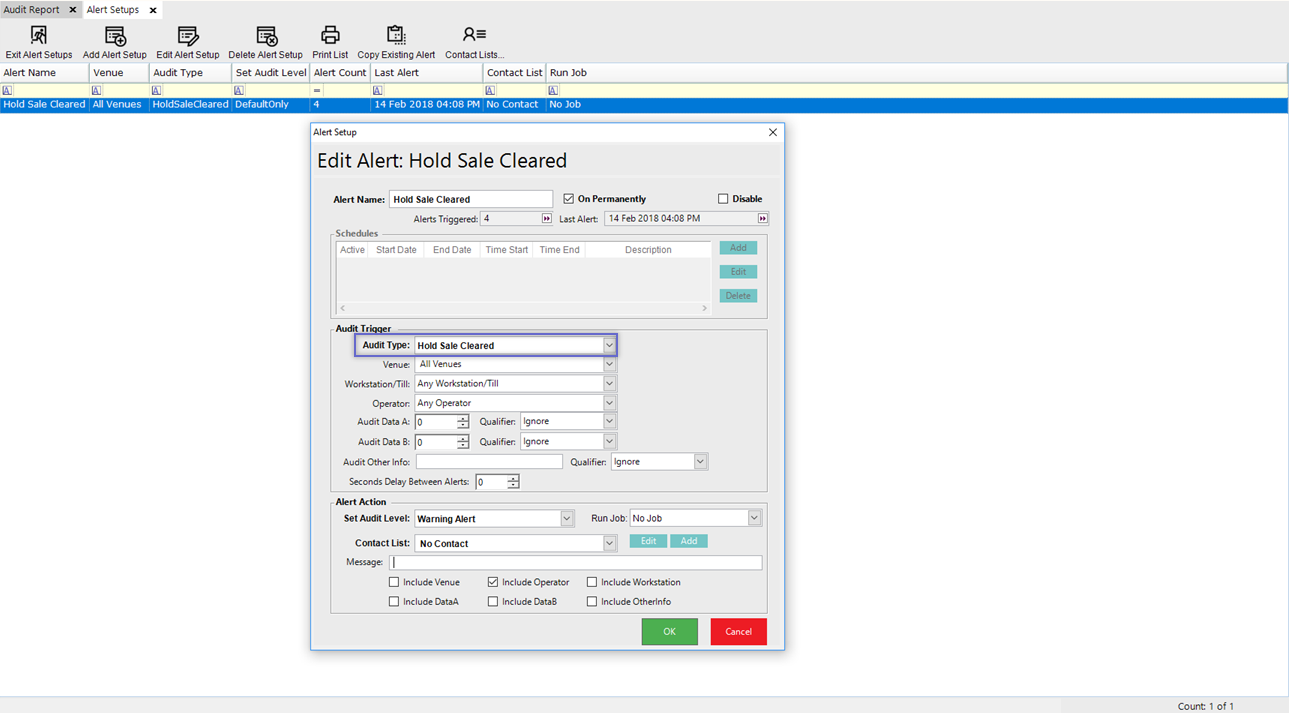Expand the Audit Type dropdown
The height and width of the screenshot is (713, 1289).
[x=608, y=346]
